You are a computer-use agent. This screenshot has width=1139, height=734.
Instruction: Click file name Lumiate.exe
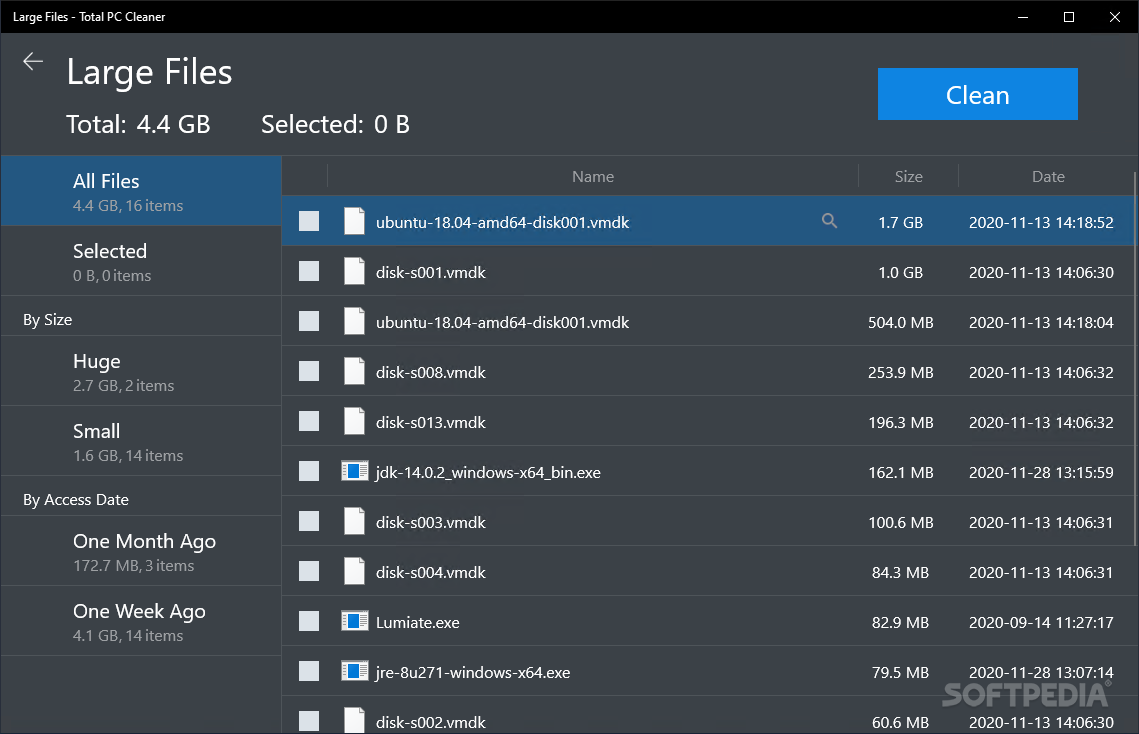[x=418, y=623]
